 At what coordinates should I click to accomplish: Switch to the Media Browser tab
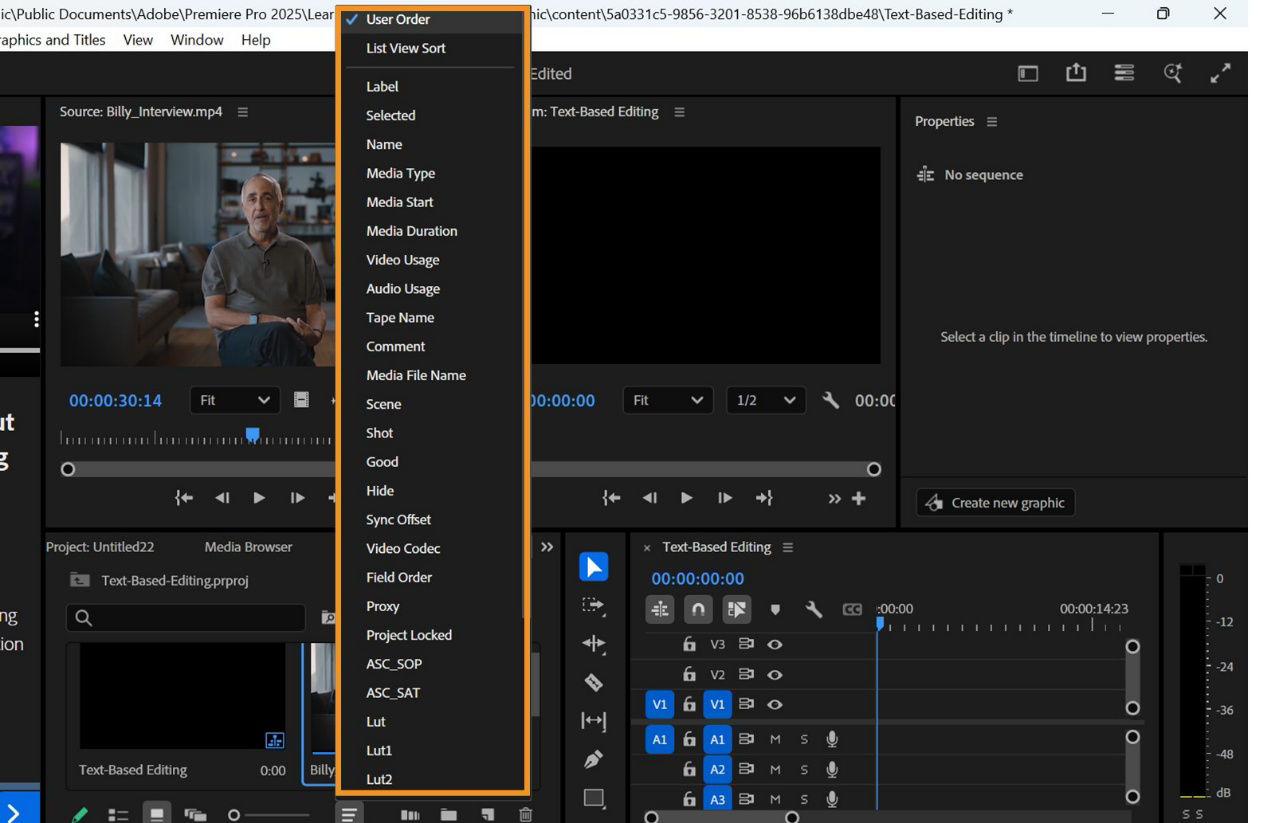coord(247,547)
